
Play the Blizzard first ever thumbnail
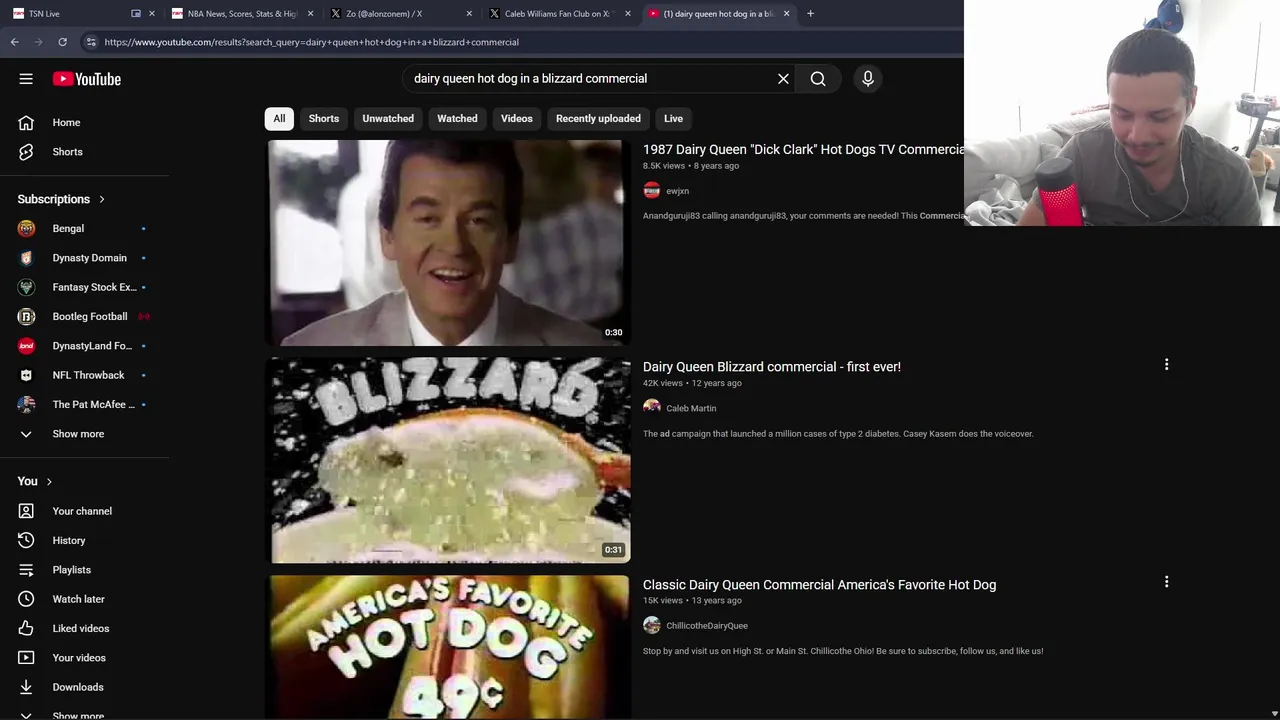448,460
